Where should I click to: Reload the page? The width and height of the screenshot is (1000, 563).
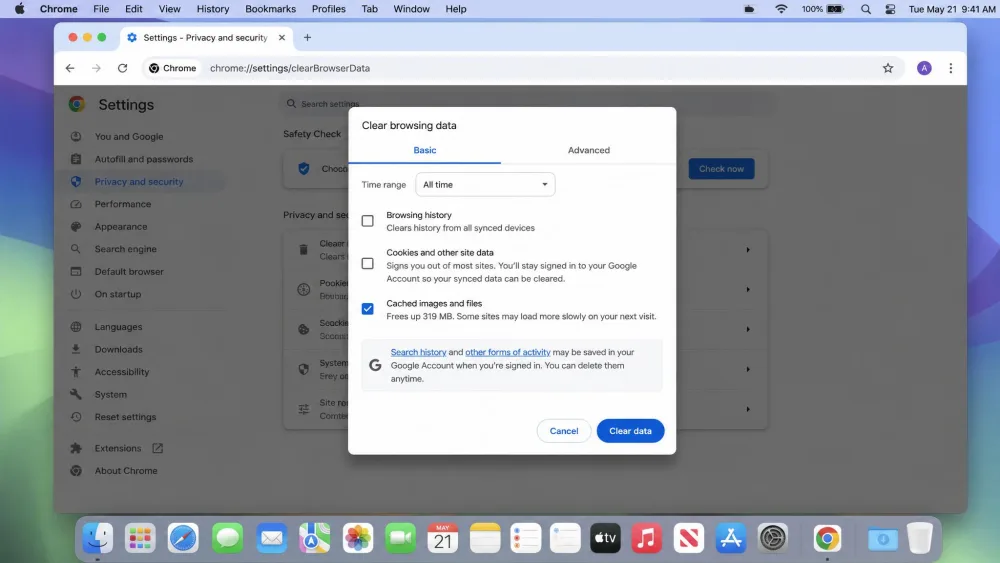click(x=122, y=68)
